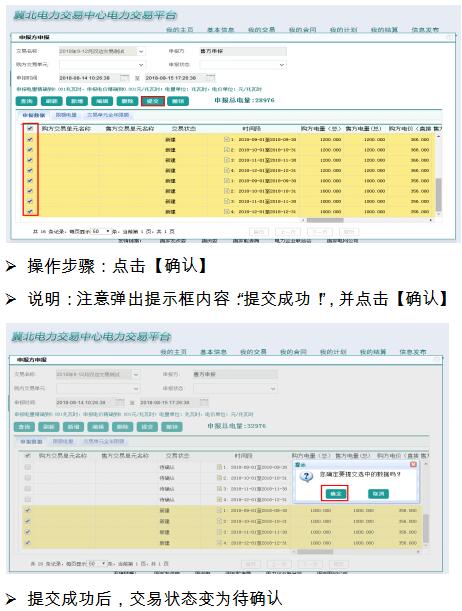Viewport: 462px width, 611px height.
Task: Toggle the red-outlined select-all header checkbox
Action: point(30,129)
